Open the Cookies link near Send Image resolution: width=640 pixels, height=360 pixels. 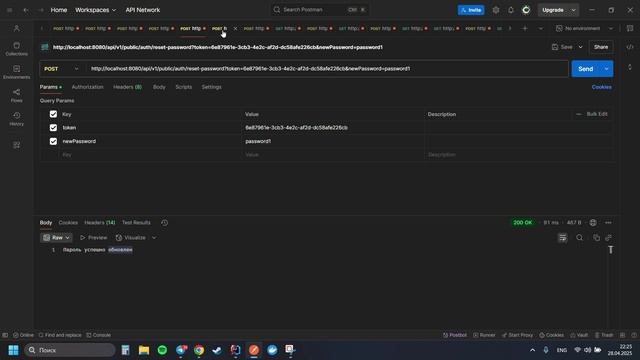click(x=602, y=87)
